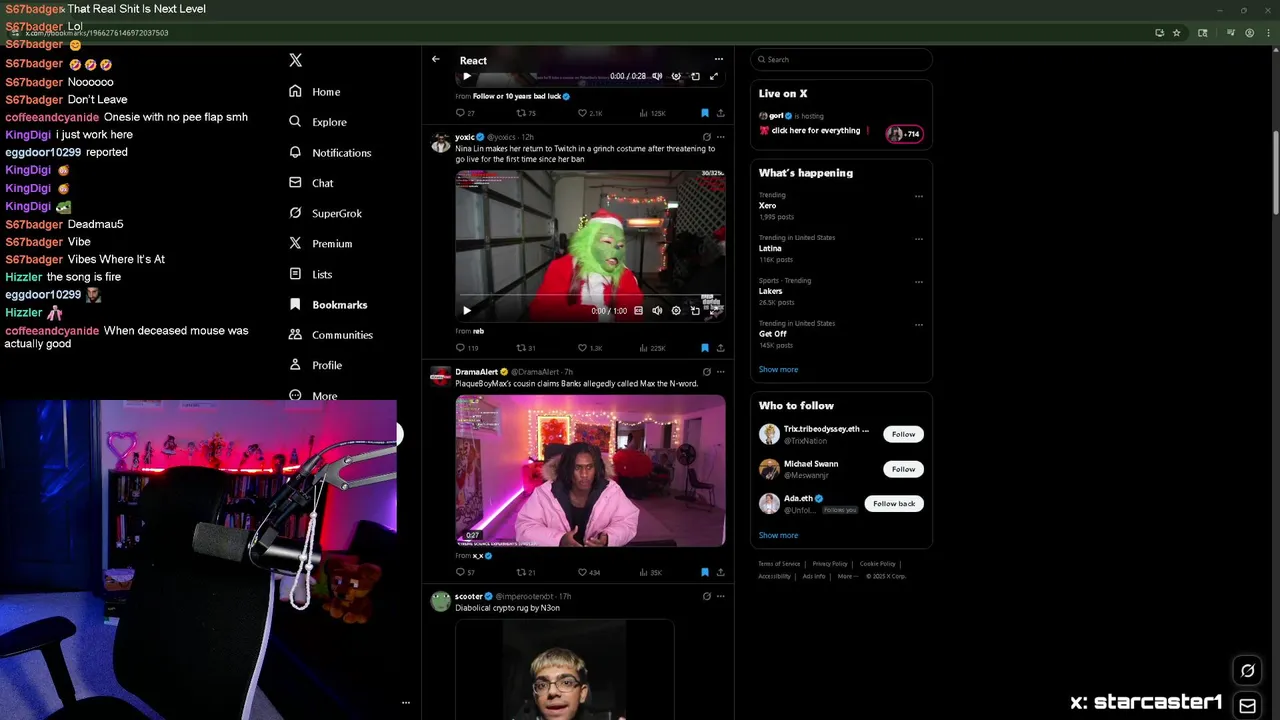Like the post with 2.1K likes
1280x720 pixels.
click(x=590, y=113)
